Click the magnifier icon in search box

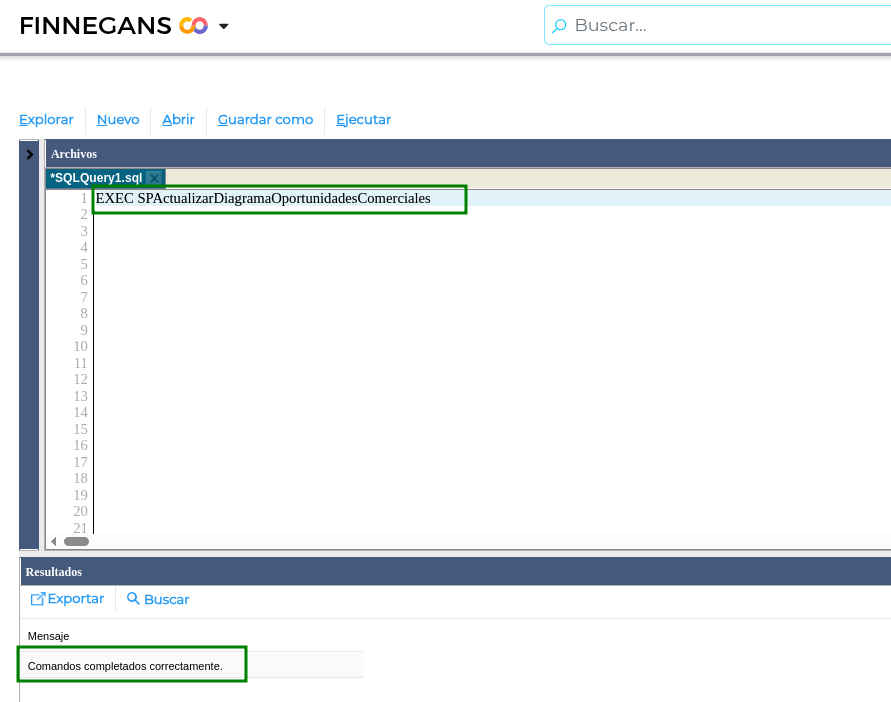coord(560,26)
